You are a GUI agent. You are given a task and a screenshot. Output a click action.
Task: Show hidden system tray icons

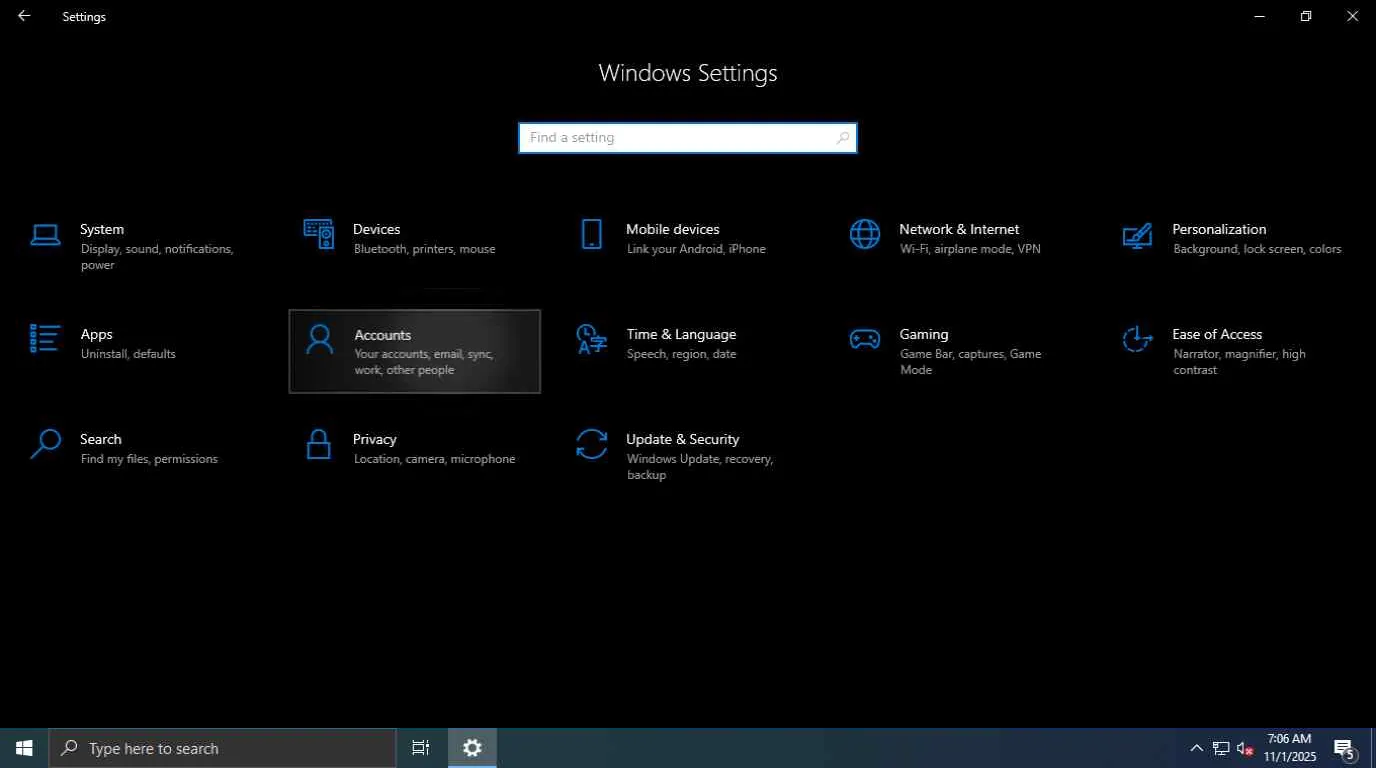click(x=1196, y=748)
